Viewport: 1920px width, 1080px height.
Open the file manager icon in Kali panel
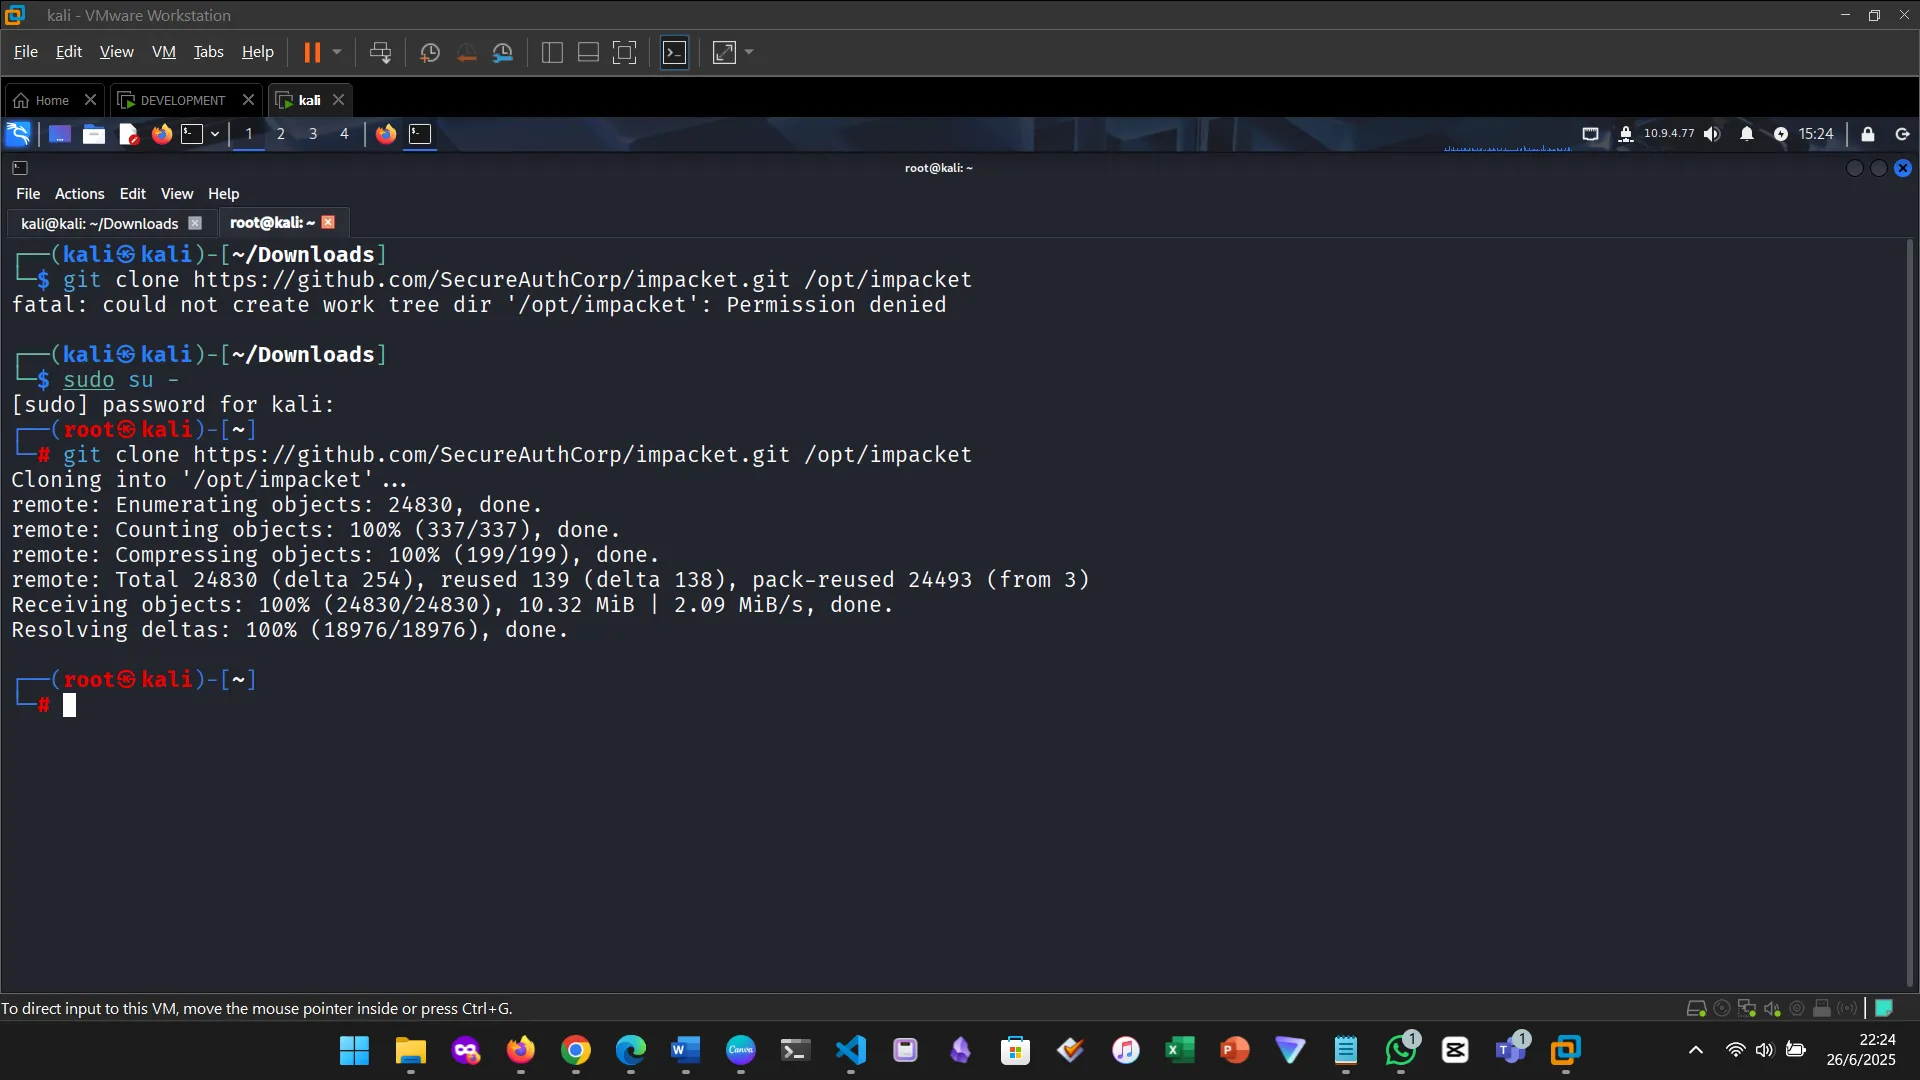(x=93, y=133)
